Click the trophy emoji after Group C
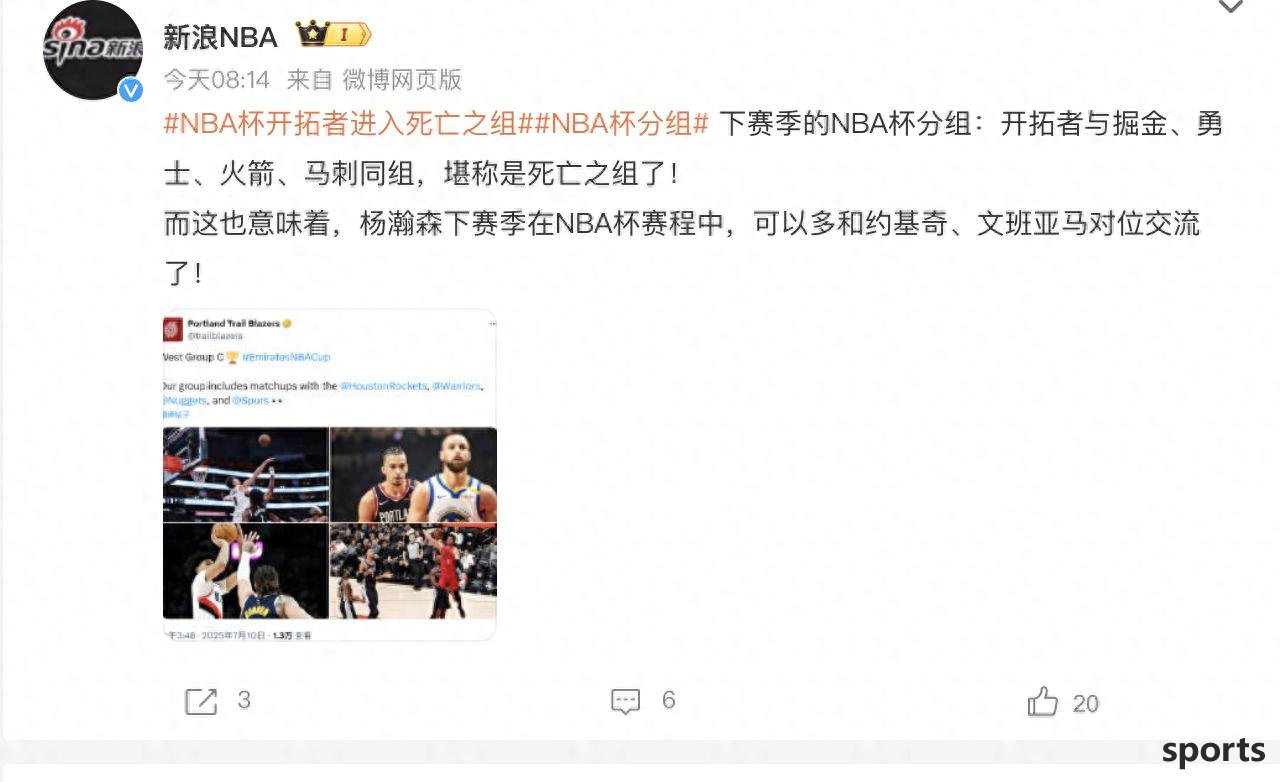 point(232,357)
